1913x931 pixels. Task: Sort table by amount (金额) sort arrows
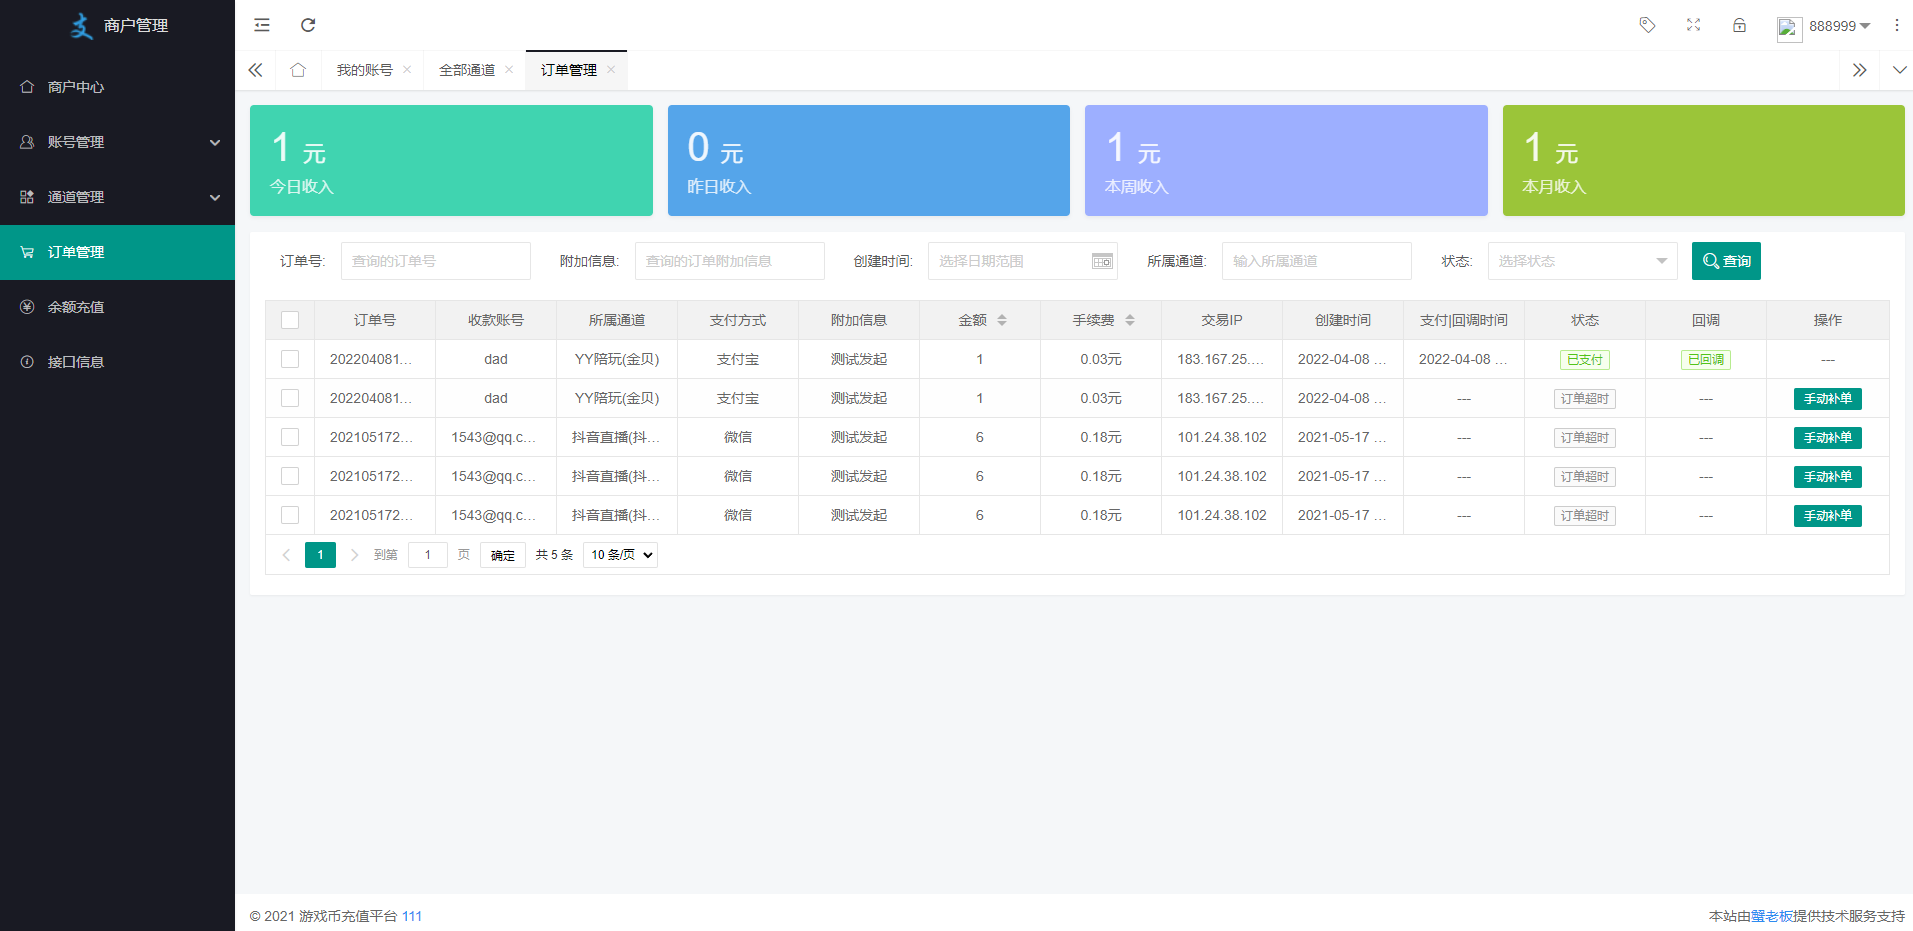pyautogui.click(x=1002, y=320)
